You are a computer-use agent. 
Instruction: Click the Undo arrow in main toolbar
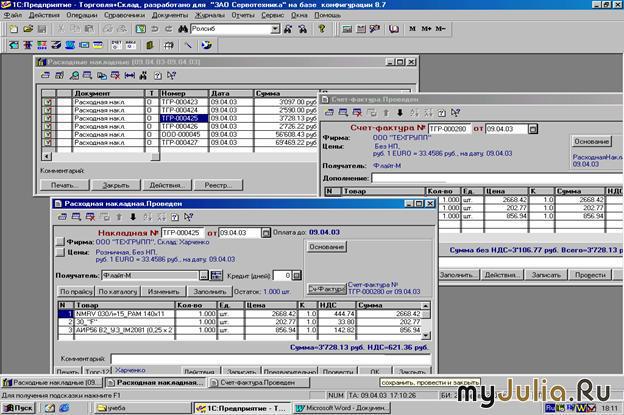(155, 29)
